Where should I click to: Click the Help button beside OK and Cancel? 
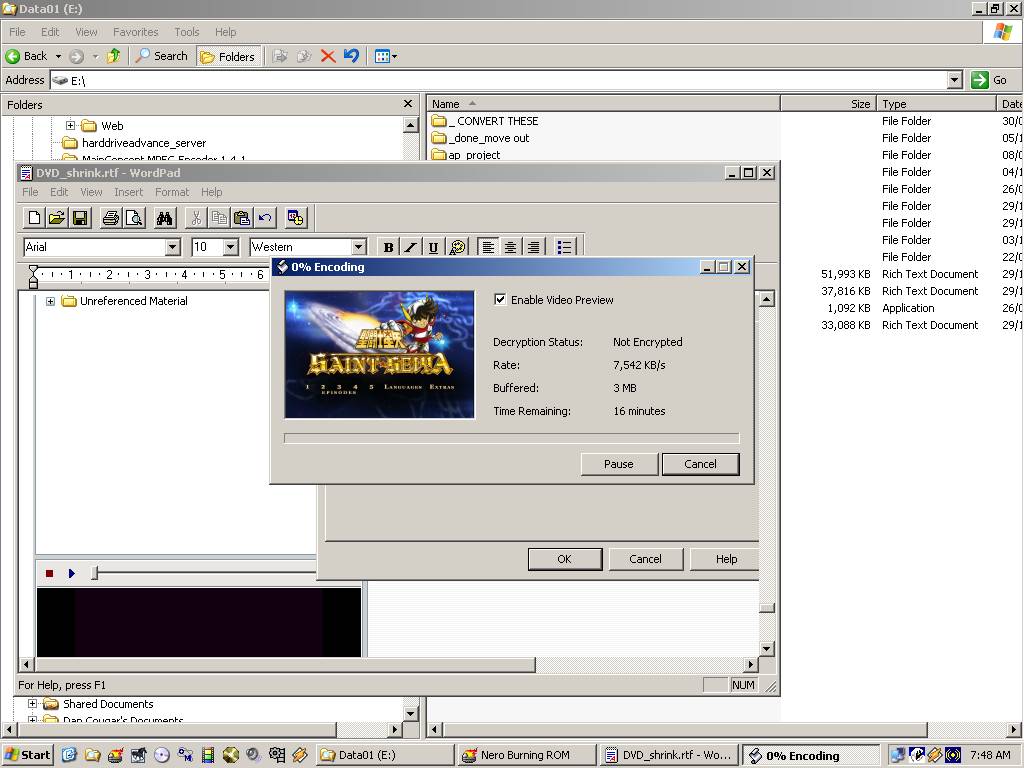click(726, 559)
